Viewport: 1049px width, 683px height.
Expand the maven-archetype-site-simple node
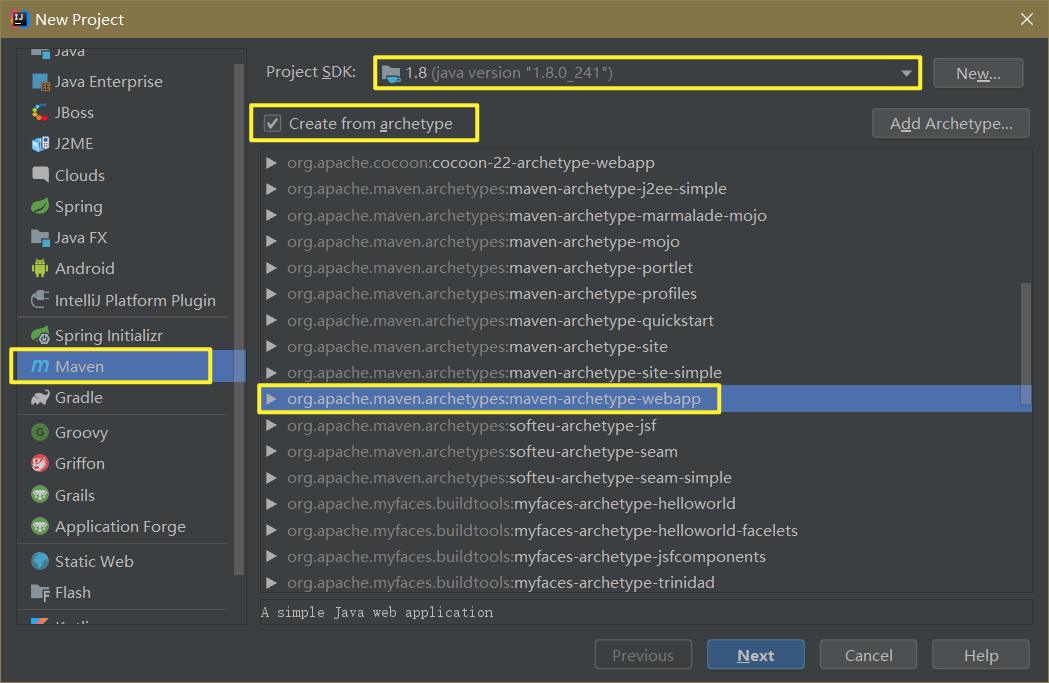(271, 373)
